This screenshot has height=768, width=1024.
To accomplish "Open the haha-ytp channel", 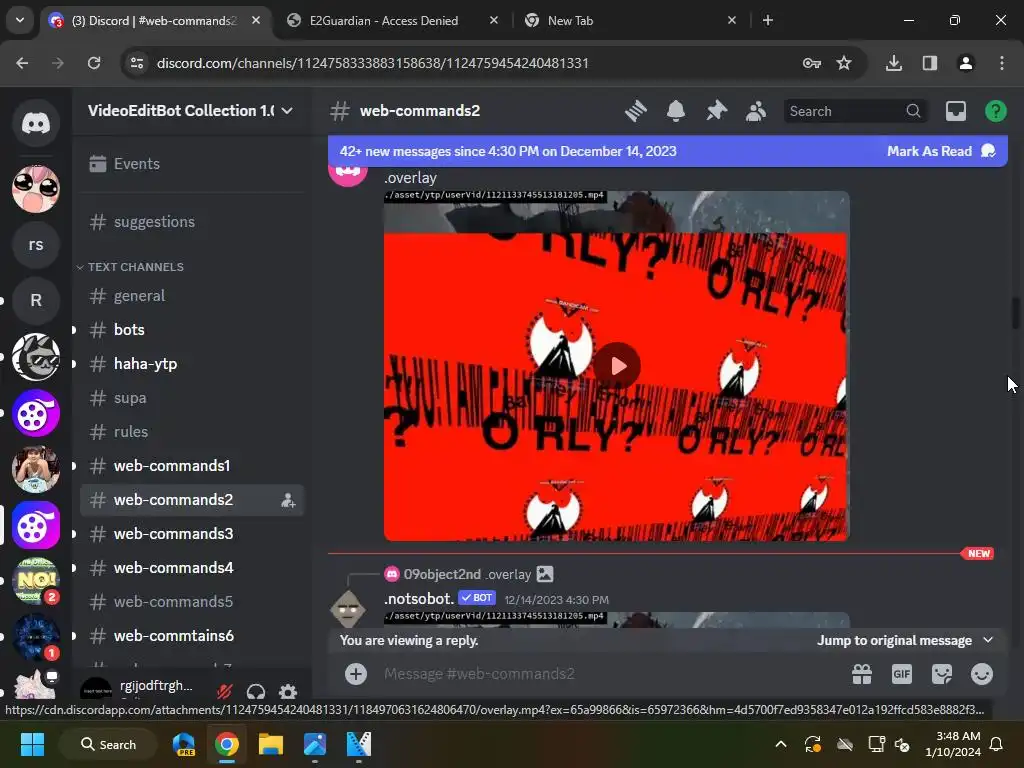I will (x=192, y=364).
